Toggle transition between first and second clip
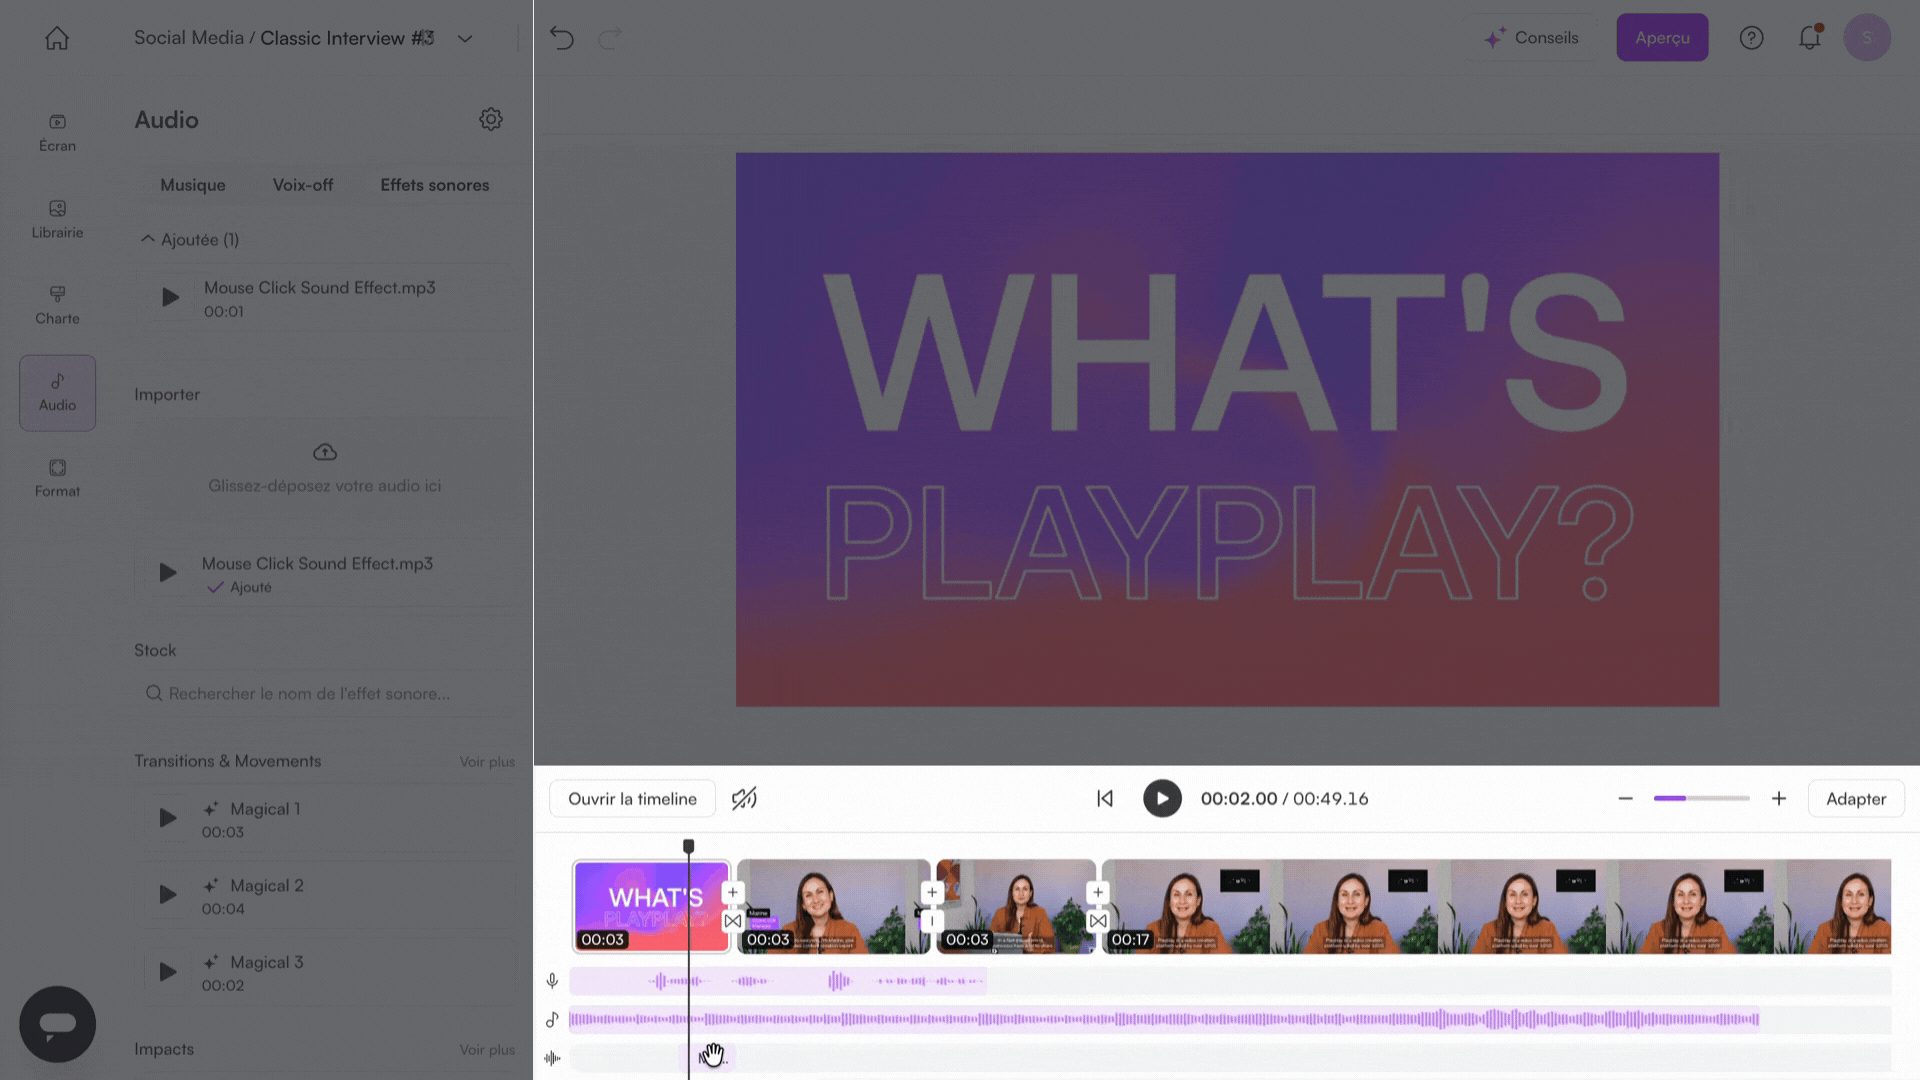 [x=733, y=921]
